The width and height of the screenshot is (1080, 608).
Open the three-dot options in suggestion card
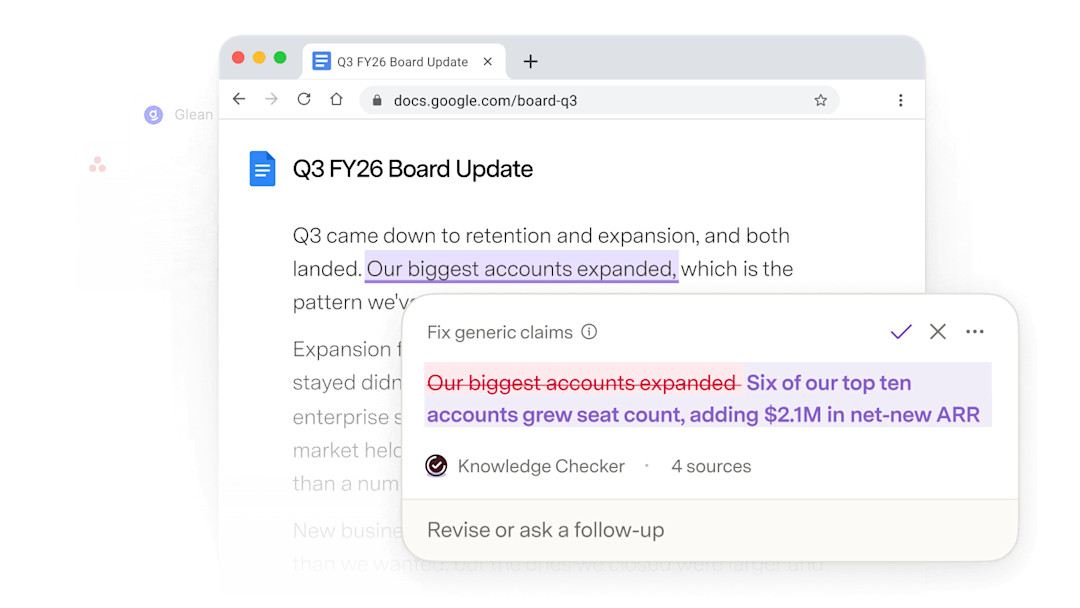click(975, 332)
